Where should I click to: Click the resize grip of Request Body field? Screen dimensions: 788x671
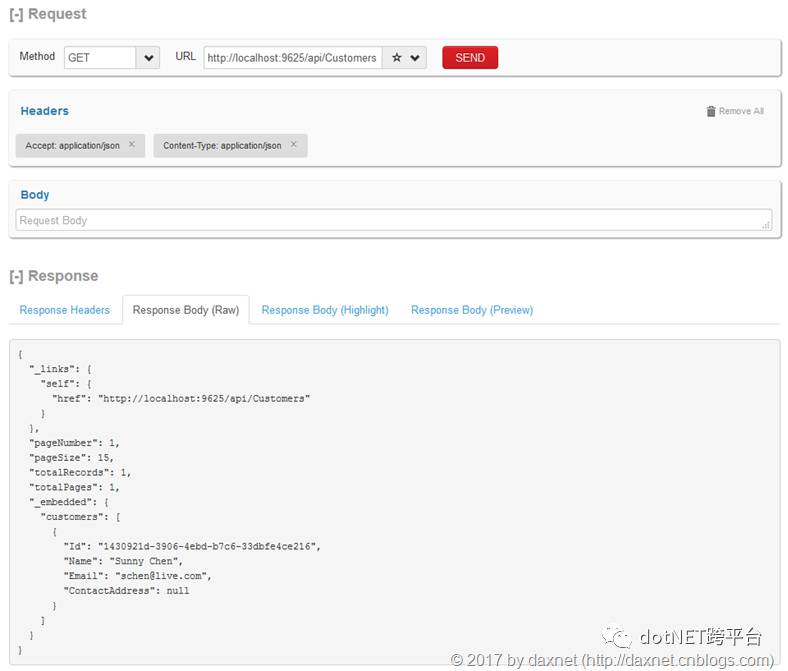pos(766,226)
